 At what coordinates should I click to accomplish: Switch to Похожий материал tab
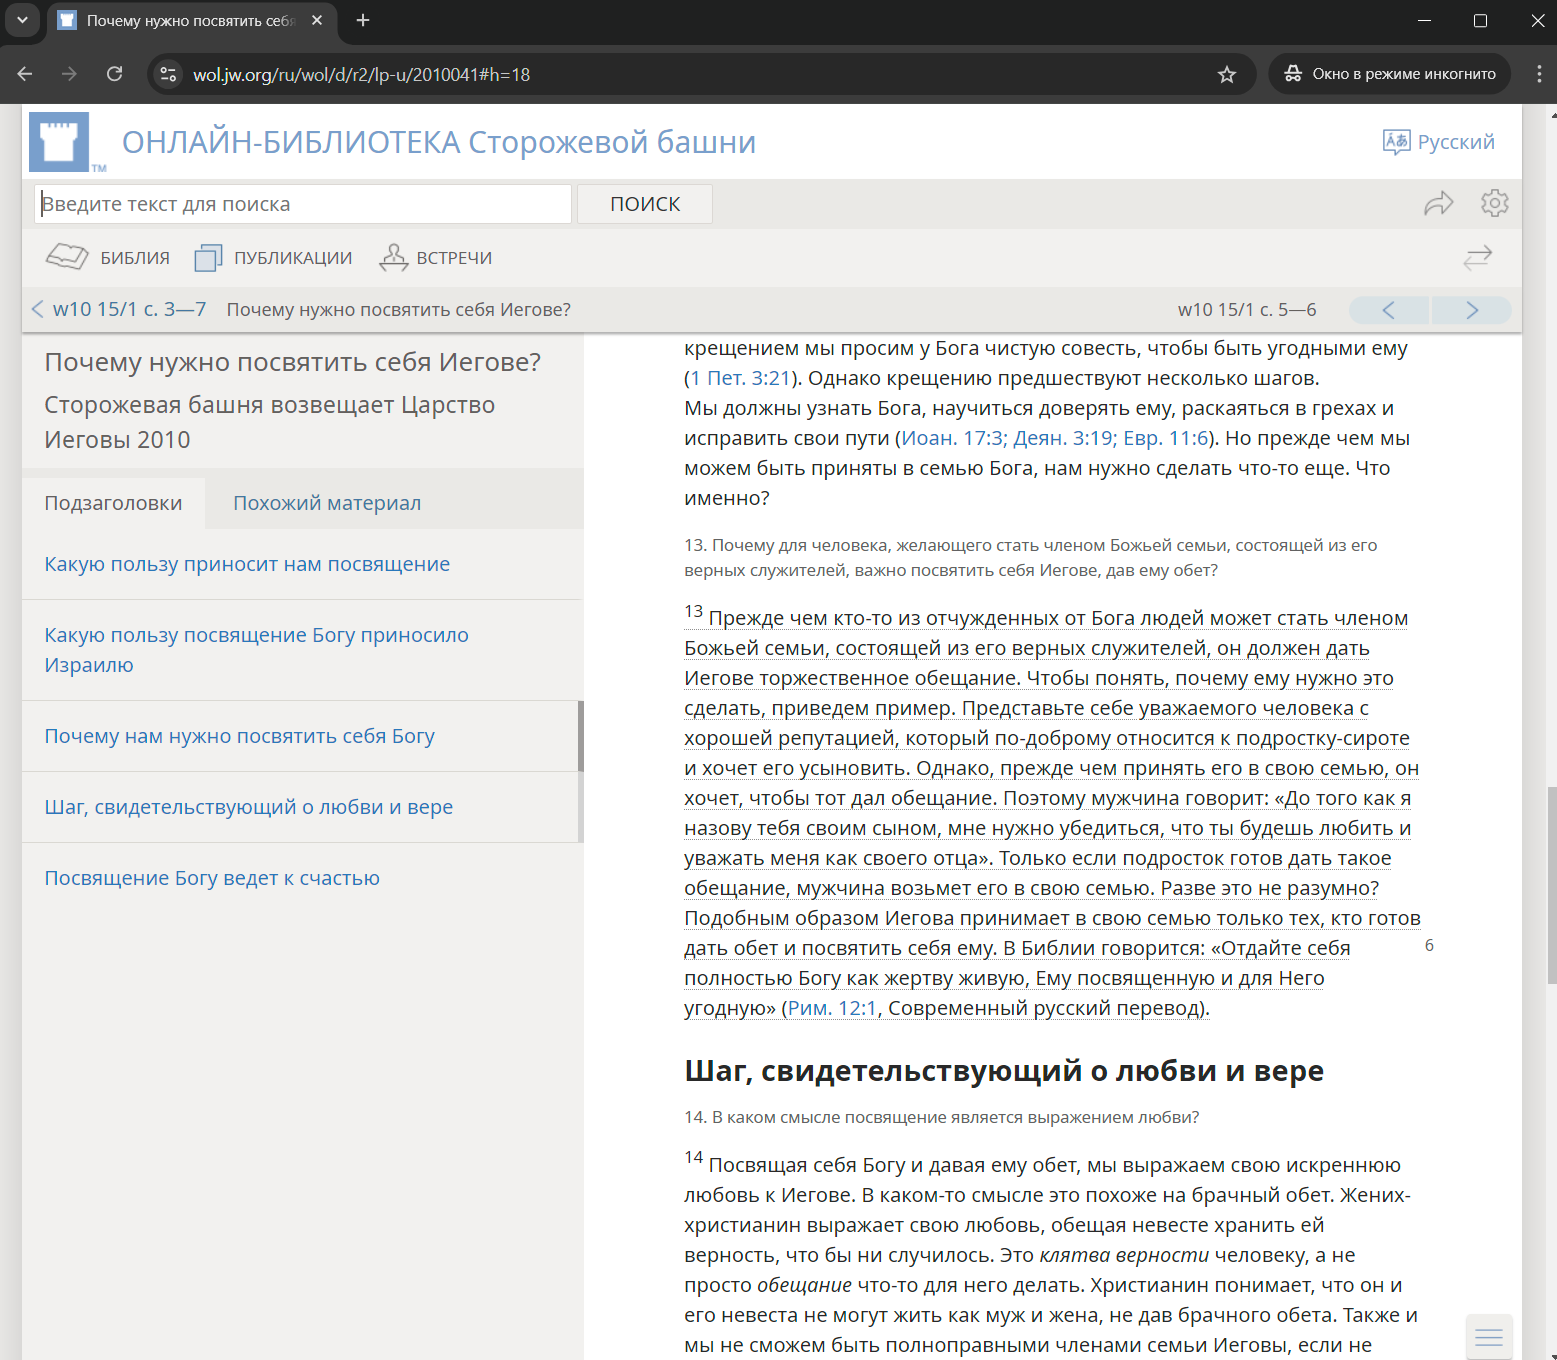(x=327, y=503)
